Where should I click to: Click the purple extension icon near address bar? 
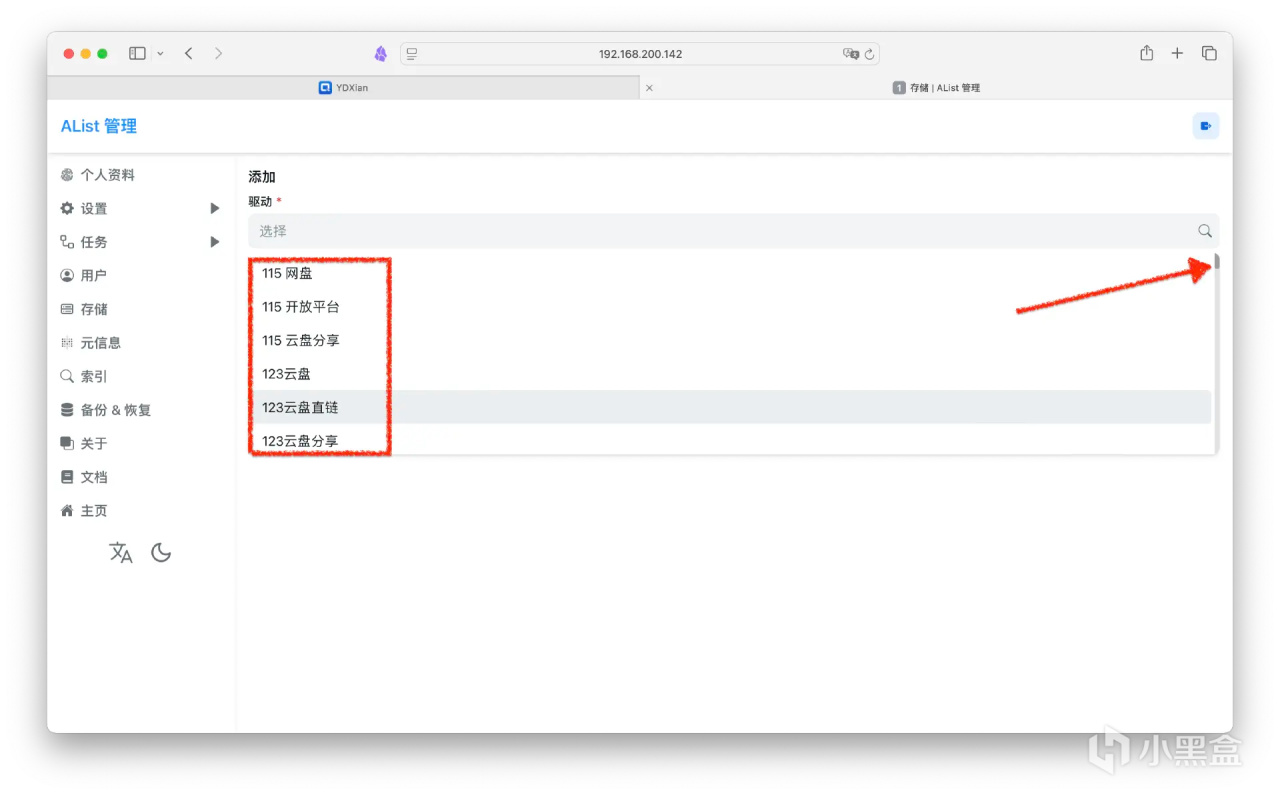[x=381, y=54]
